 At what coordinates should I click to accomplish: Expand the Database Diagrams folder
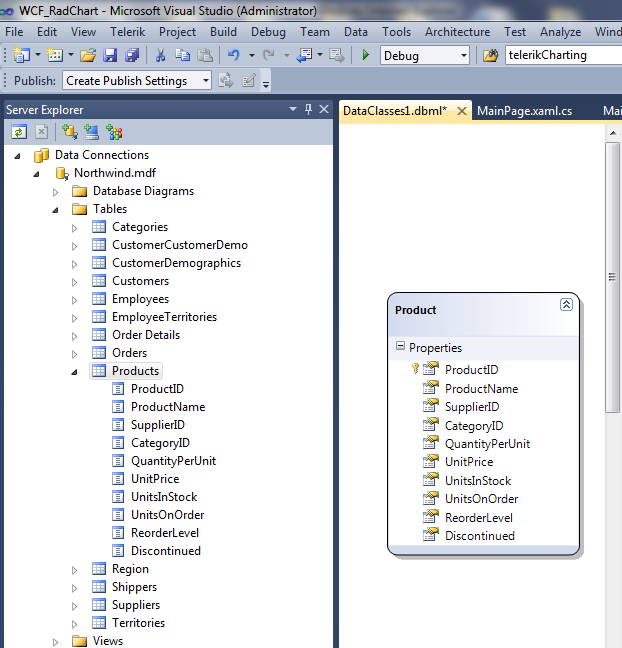click(55, 192)
